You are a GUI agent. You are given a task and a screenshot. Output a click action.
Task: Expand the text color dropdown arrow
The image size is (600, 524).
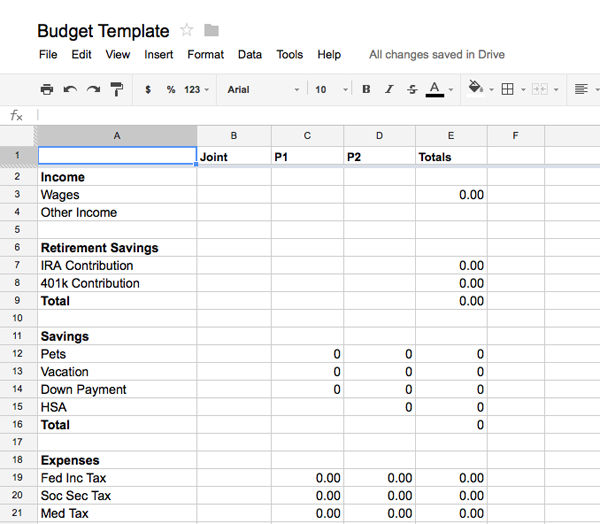pos(451,90)
